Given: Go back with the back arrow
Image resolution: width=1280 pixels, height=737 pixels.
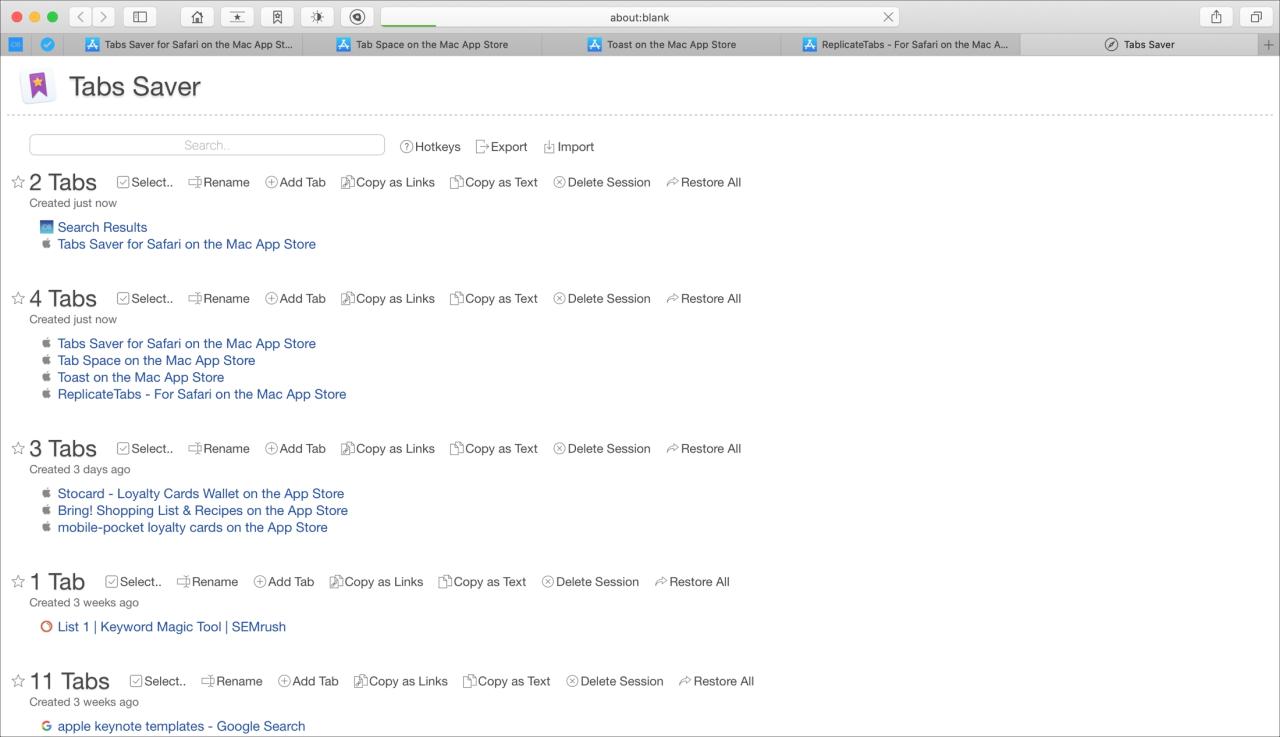Looking at the screenshot, I should point(81,17).
